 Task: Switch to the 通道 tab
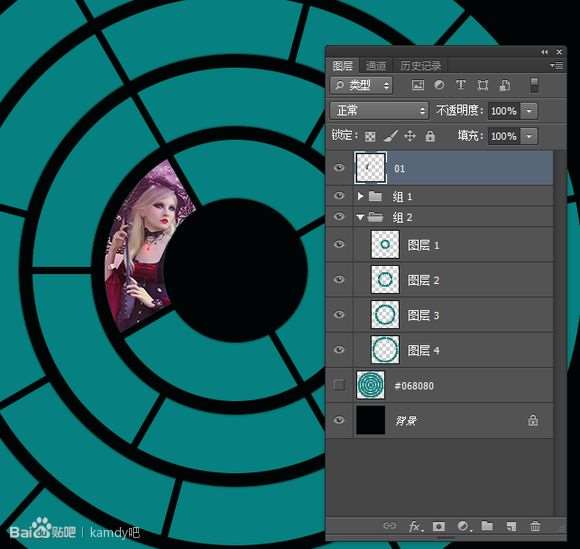point(376,66)
